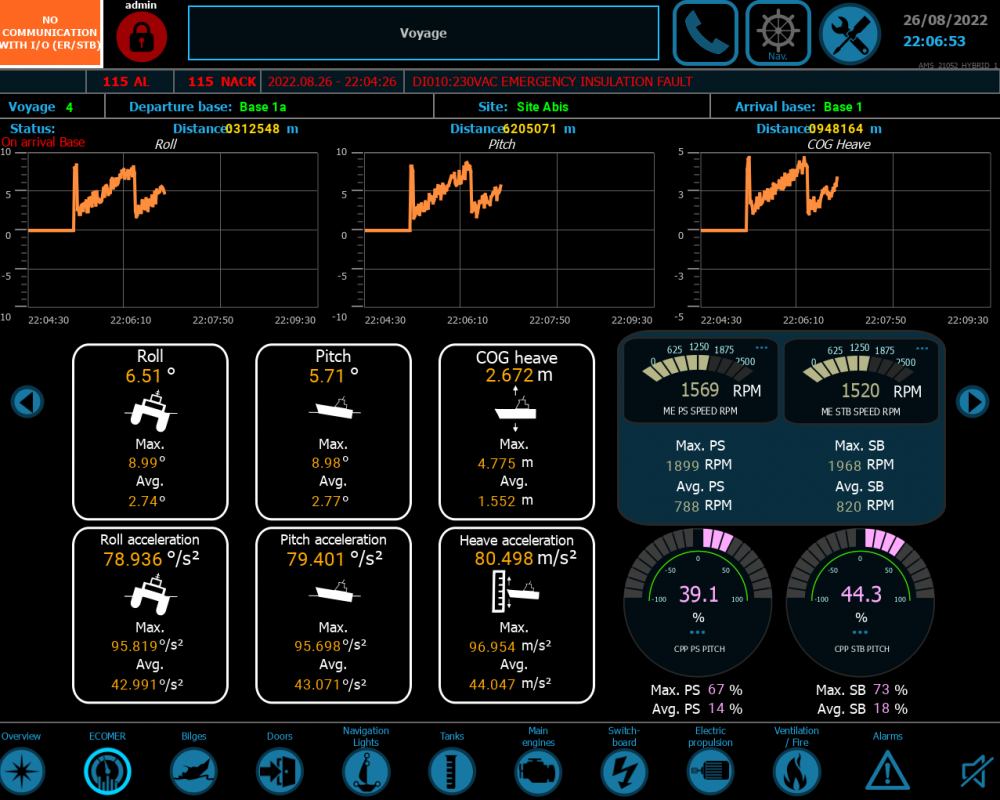
Task: Select the Overview tab
Action: pos(22,771)
